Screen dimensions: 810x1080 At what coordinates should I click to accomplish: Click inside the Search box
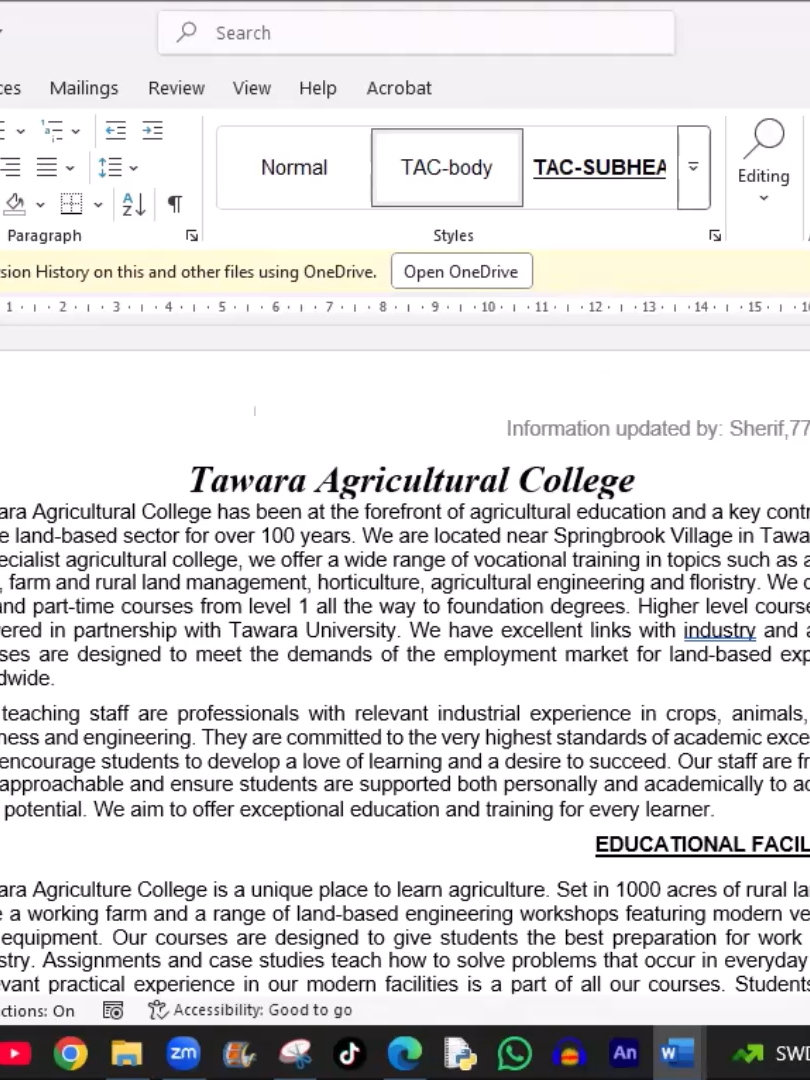416,33
